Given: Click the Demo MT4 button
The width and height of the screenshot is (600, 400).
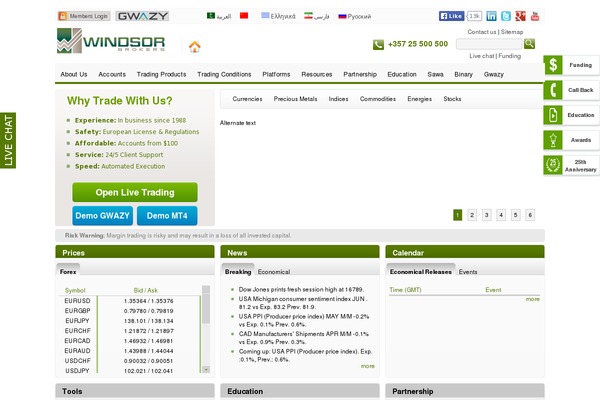Looking at the screenshot, I should click(x=167, y=216).
